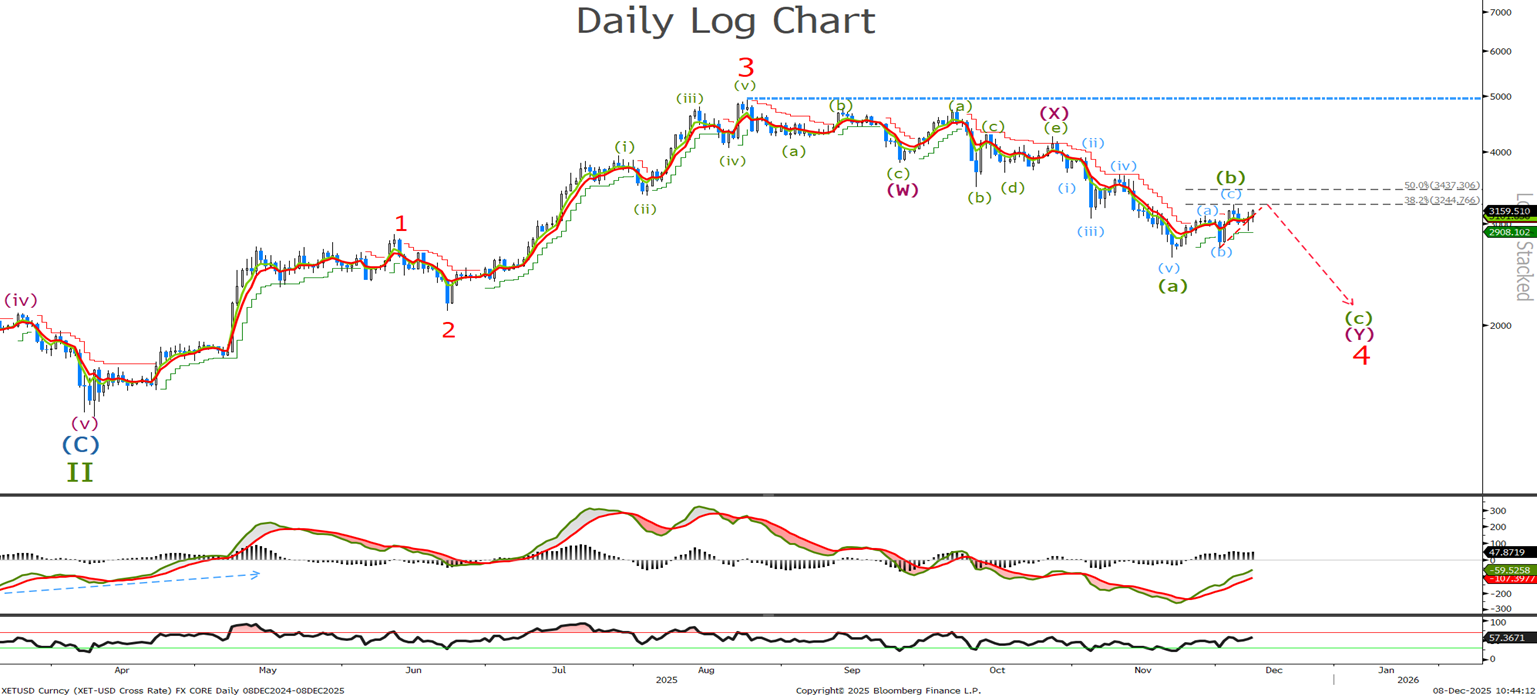The height and width of the screenshot is (696, 1537).
Task: Click the red dashed projection arrowhead
Action: (x=1350, y=301)
